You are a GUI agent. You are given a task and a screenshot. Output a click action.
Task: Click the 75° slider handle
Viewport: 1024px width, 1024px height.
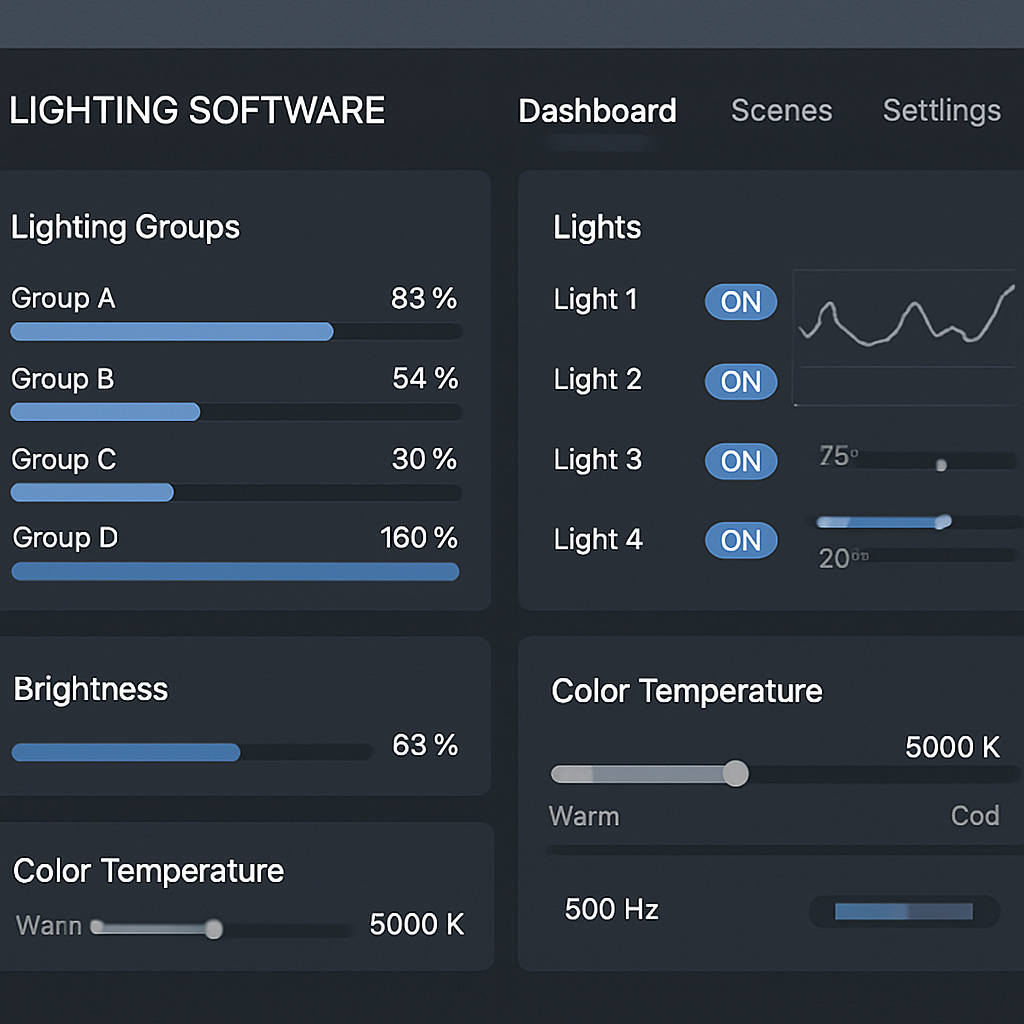(941, 464)
